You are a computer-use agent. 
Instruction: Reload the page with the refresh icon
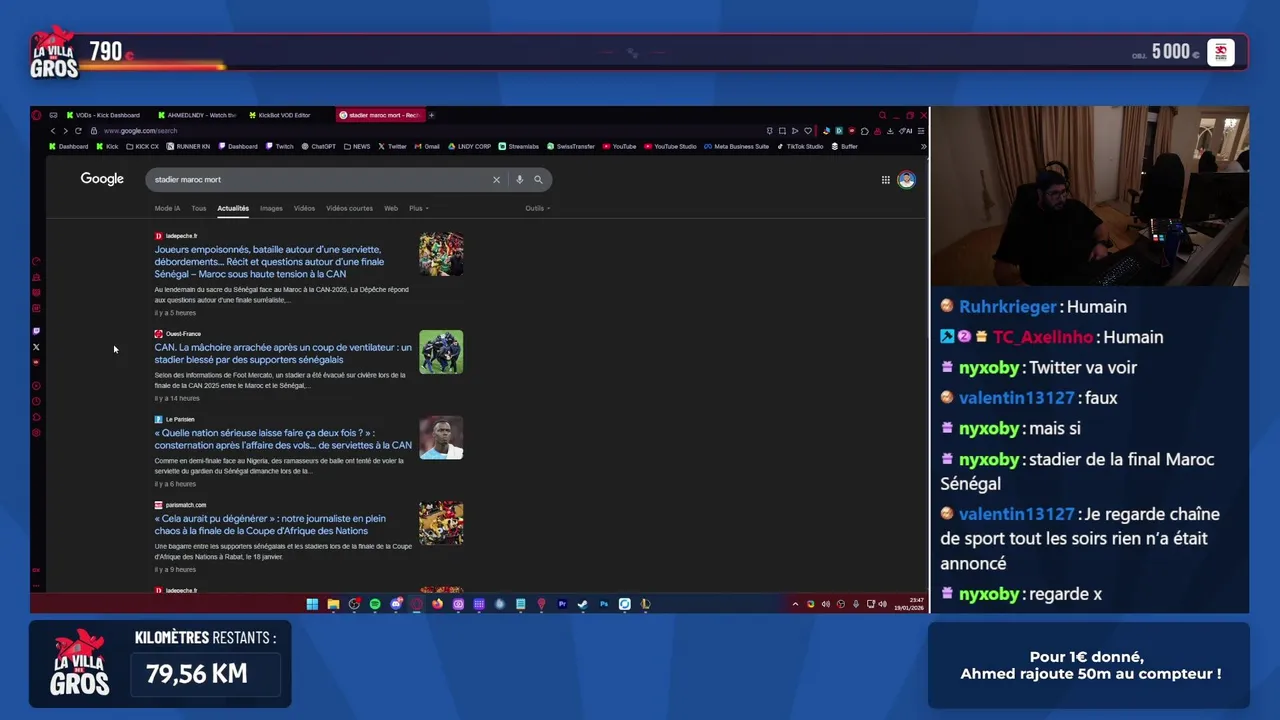pyautogui.click(x=78, y=131)
